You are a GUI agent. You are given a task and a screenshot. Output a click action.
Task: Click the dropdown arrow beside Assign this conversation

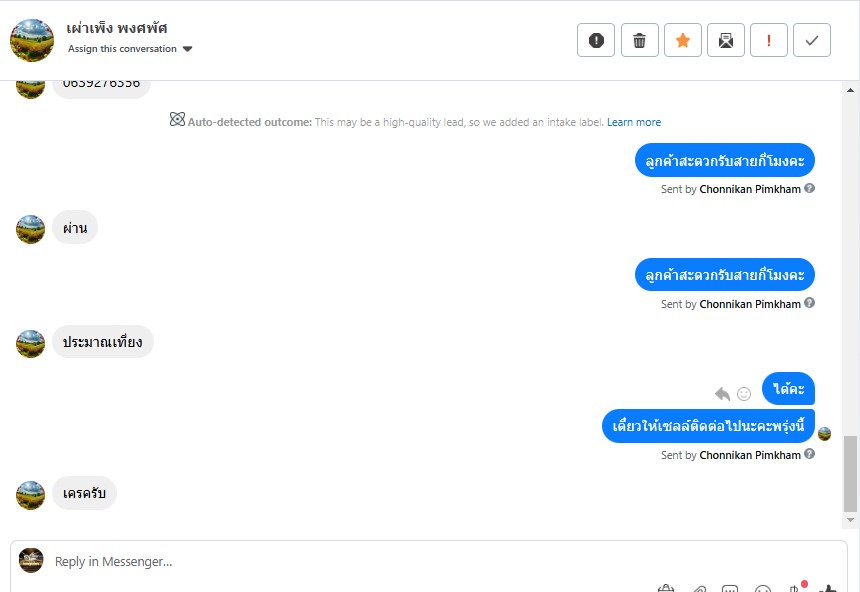click(x=187, y=49)
